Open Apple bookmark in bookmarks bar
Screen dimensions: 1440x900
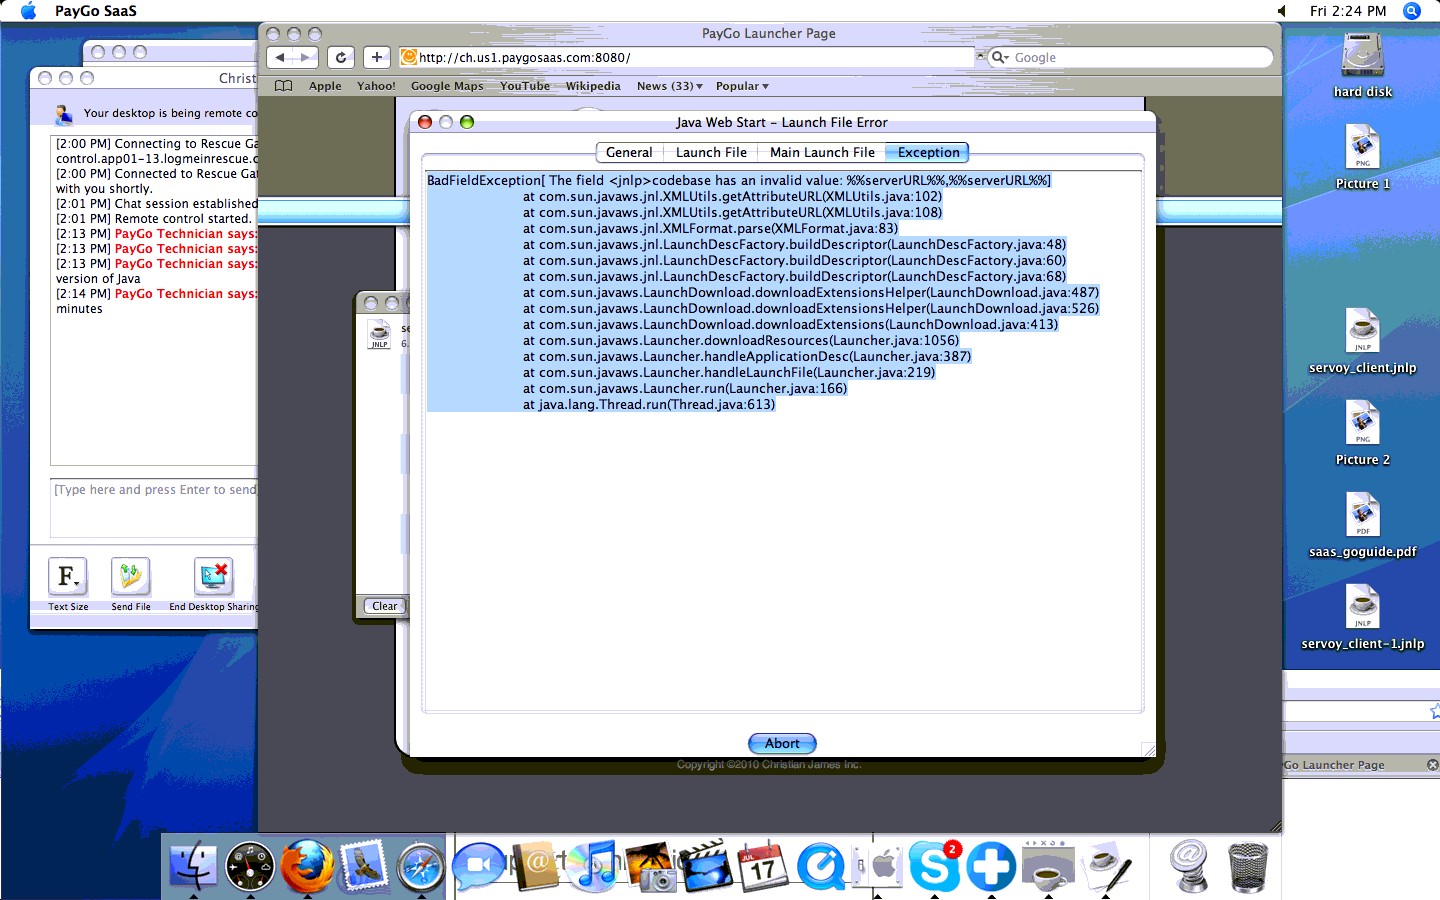coord(325,86)
